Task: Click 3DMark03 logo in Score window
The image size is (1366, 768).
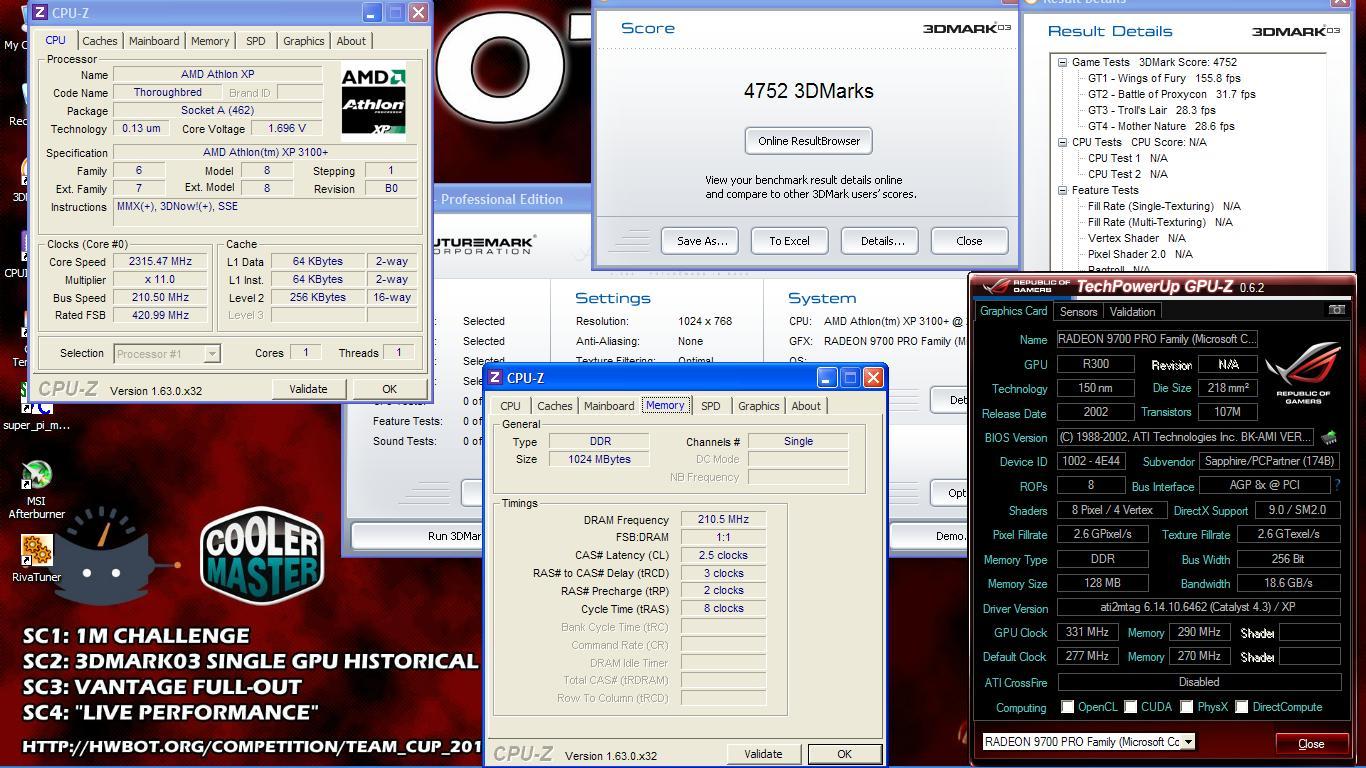Action: tap(966, 28)
